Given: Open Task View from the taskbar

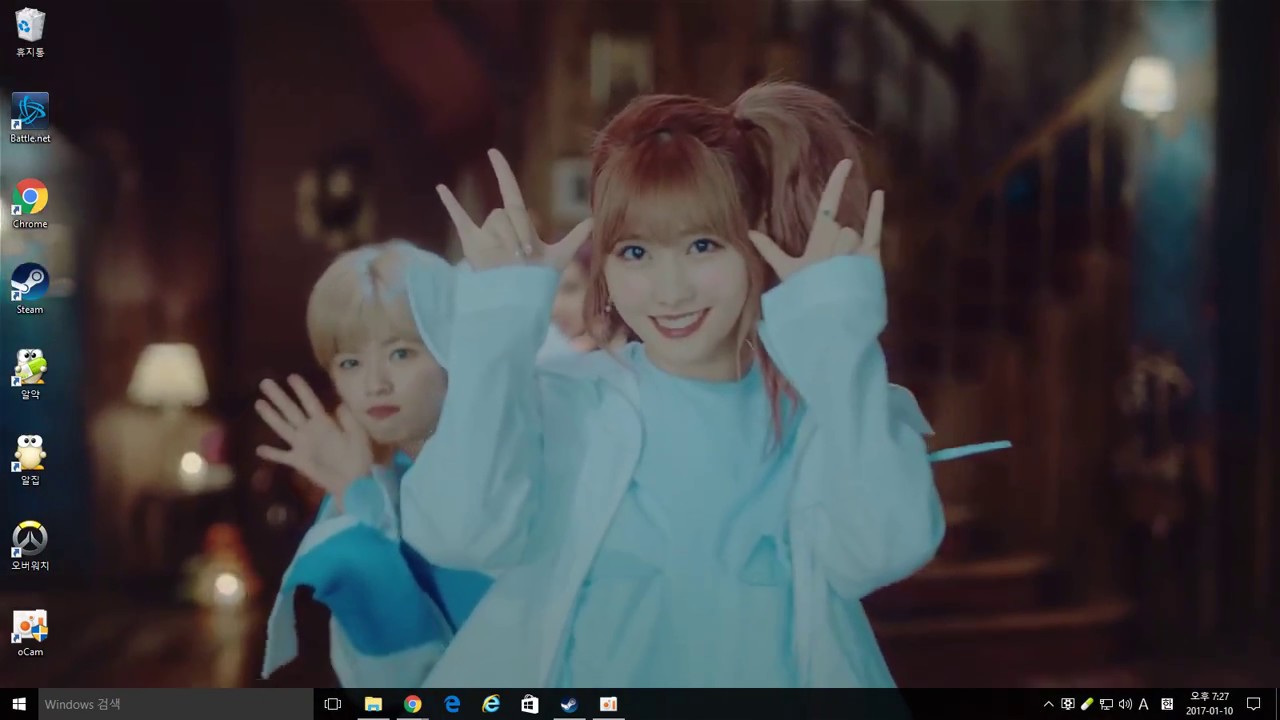Looking at the screenshot, I should pyautogui.click(x=333, y=704).
